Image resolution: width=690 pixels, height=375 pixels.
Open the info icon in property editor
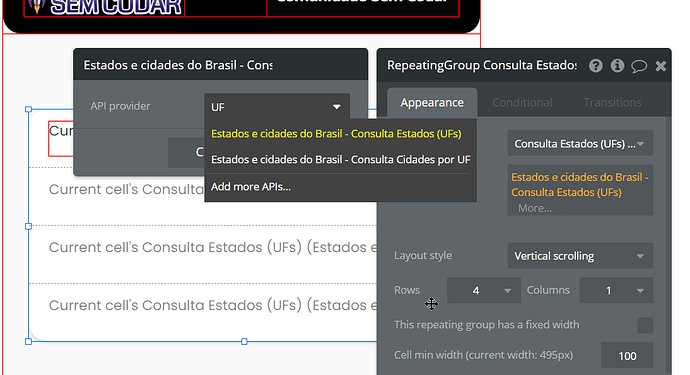point(617,66)
